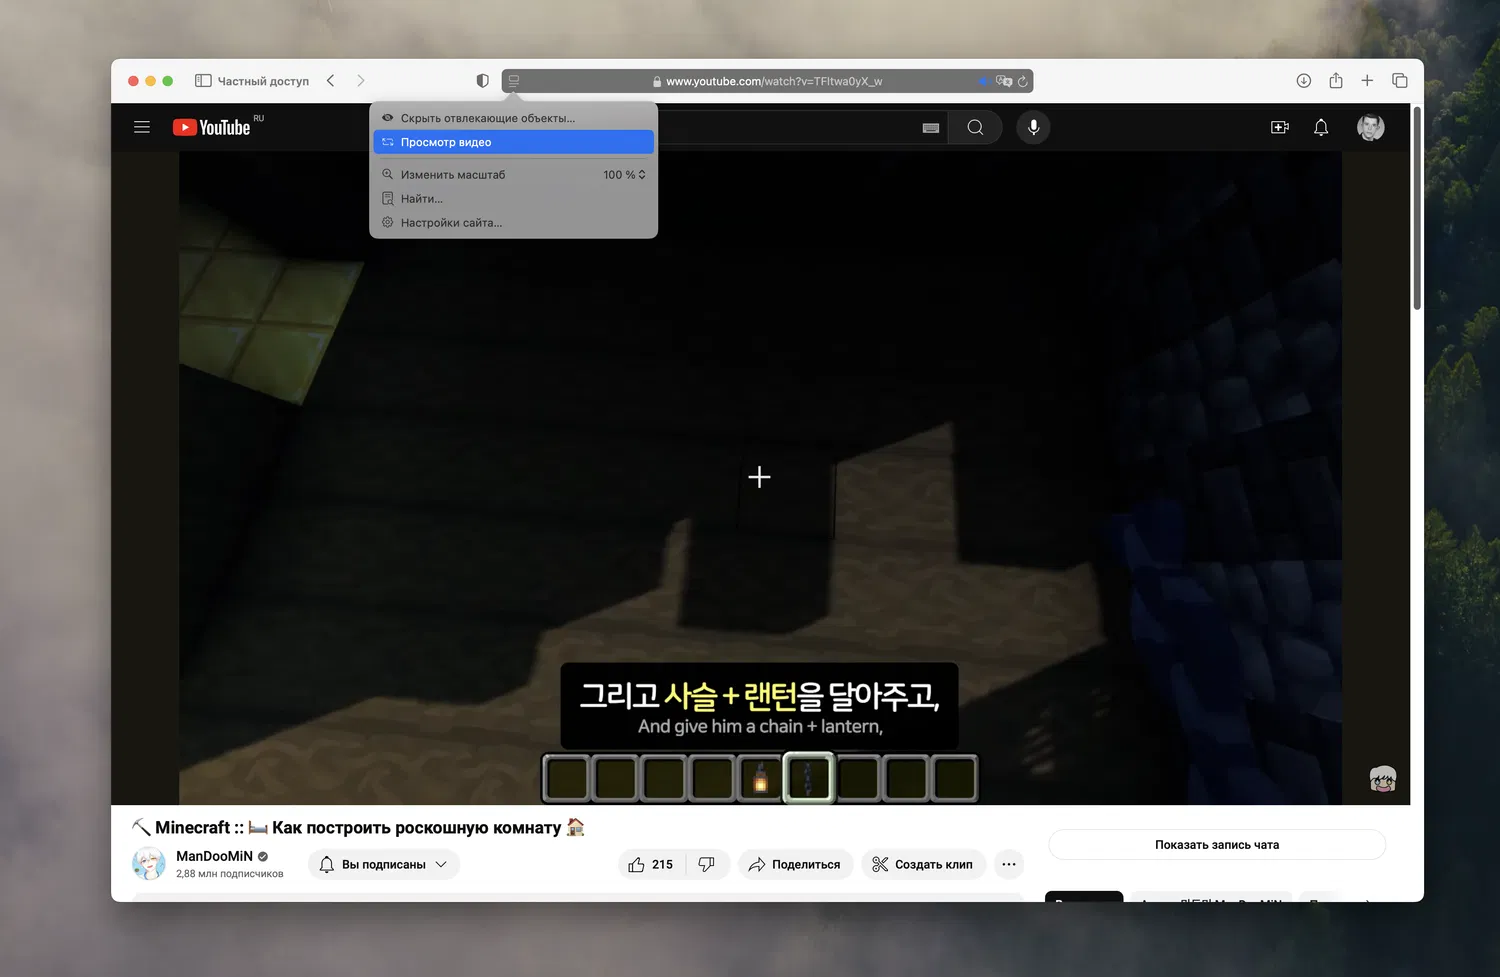The height and width of the screenshot is (977, 1500).
Task: Dislike the video
Action: (x=707, y=864)
